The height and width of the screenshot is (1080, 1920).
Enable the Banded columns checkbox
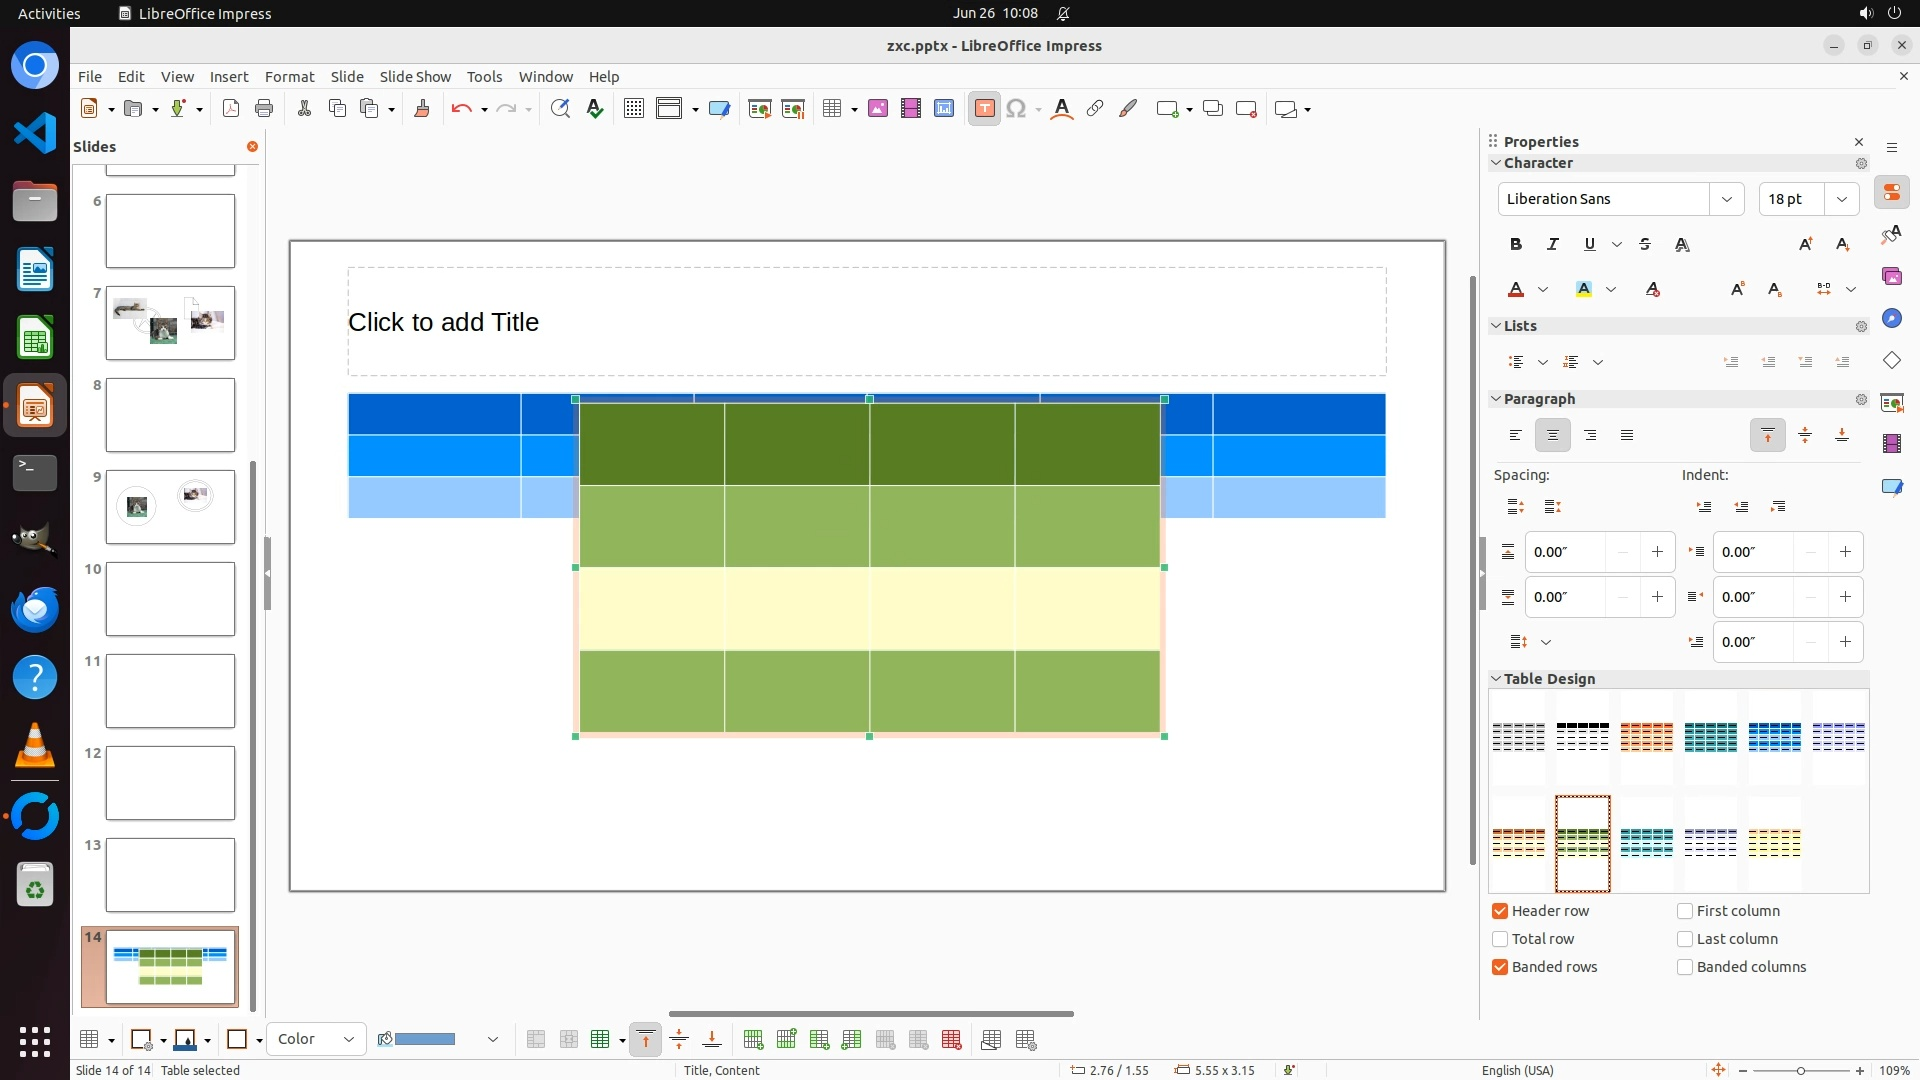(1685, 967)
